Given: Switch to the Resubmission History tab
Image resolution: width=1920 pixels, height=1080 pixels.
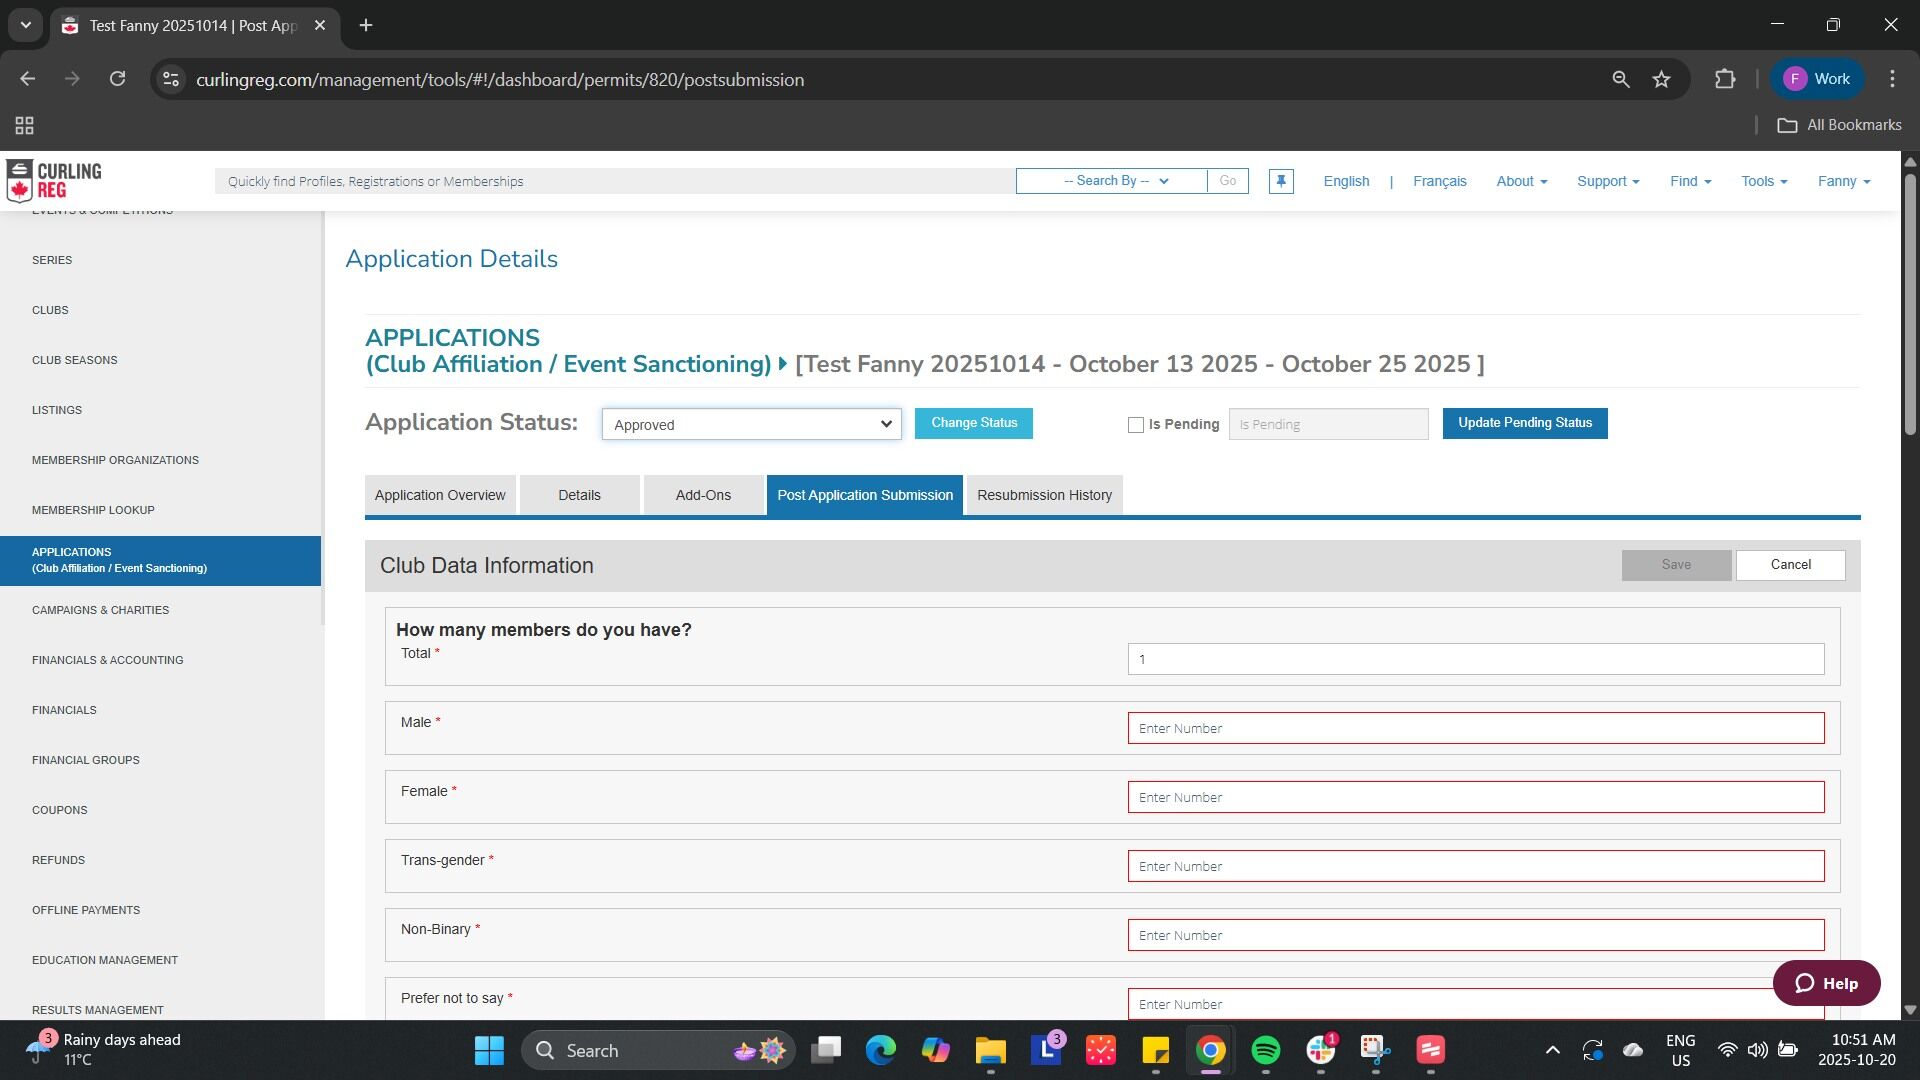Looking at the screenshot, I should 1044,495.
